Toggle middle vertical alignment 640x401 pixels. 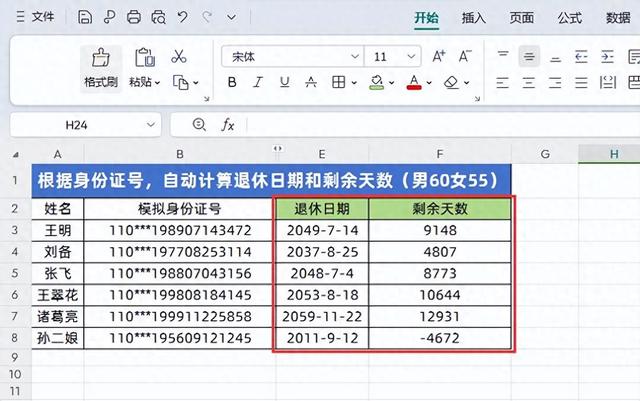529,56
